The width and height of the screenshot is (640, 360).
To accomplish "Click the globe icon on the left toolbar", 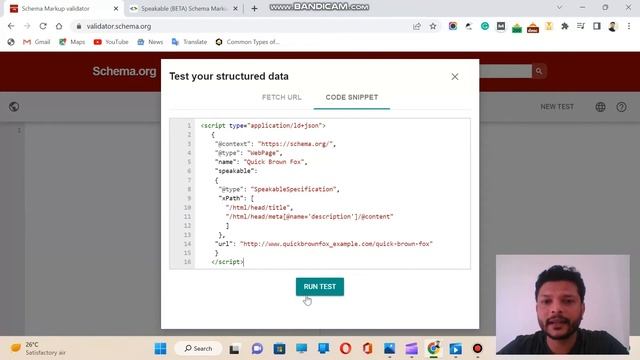I will pos(14,107).
